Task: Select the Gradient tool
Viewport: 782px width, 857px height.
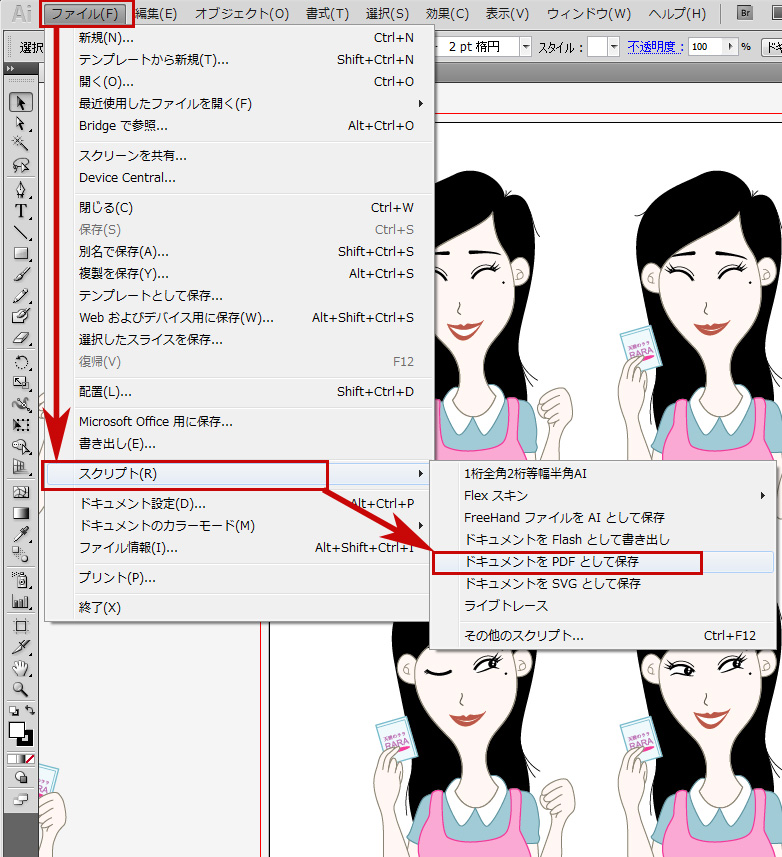Action: coord(21,513)
